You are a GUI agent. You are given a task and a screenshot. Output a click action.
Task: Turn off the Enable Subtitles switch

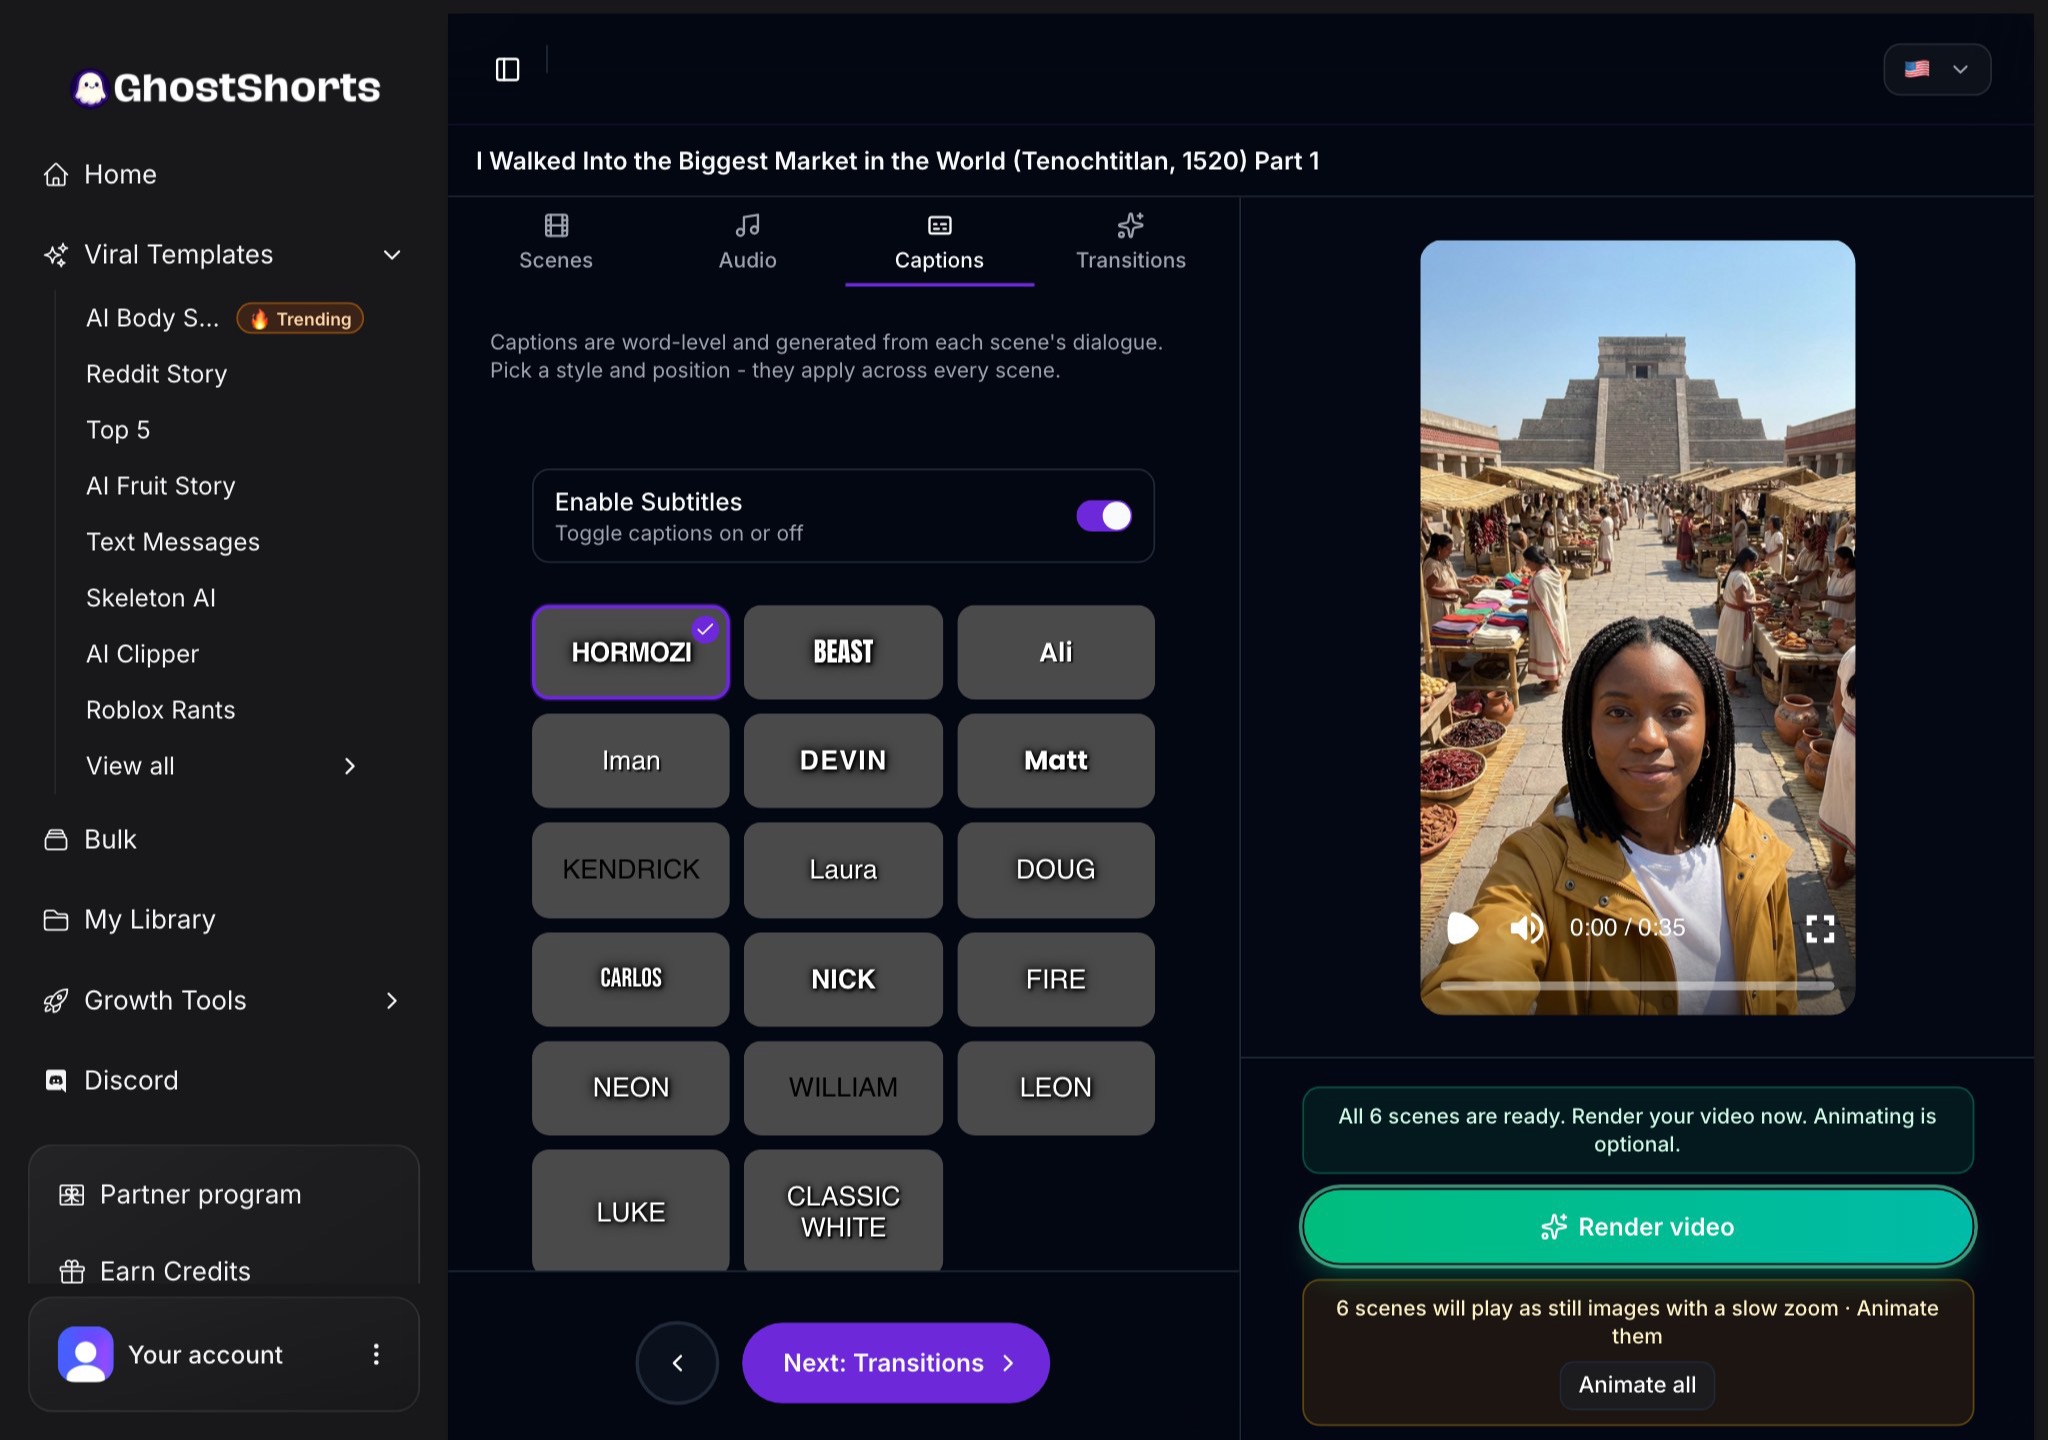click(x=1104, y=516)
